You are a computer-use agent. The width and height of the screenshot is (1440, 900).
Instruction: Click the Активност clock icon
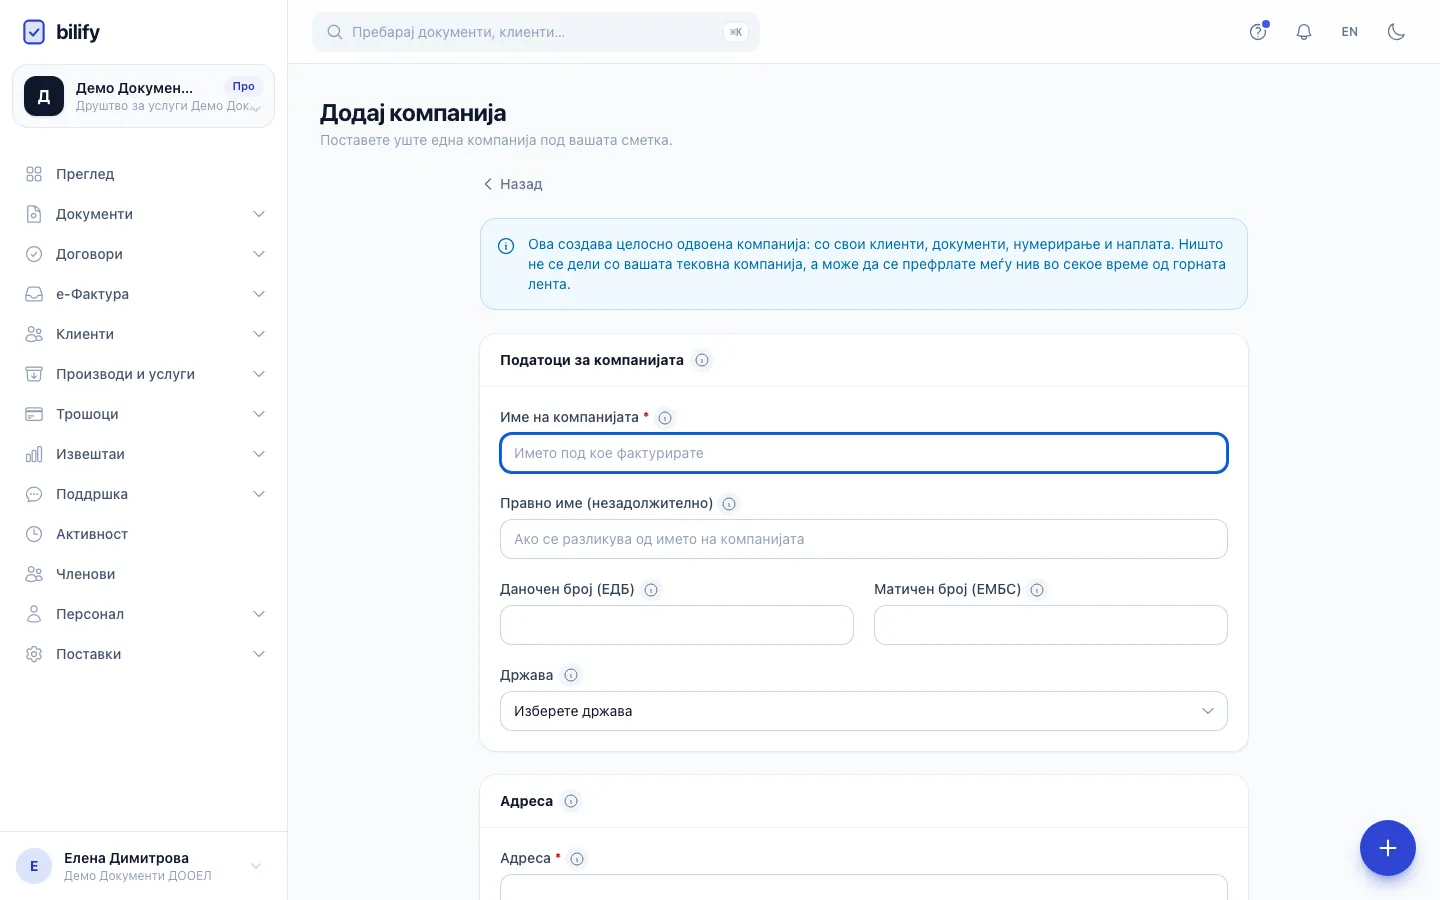click(34, 534)
